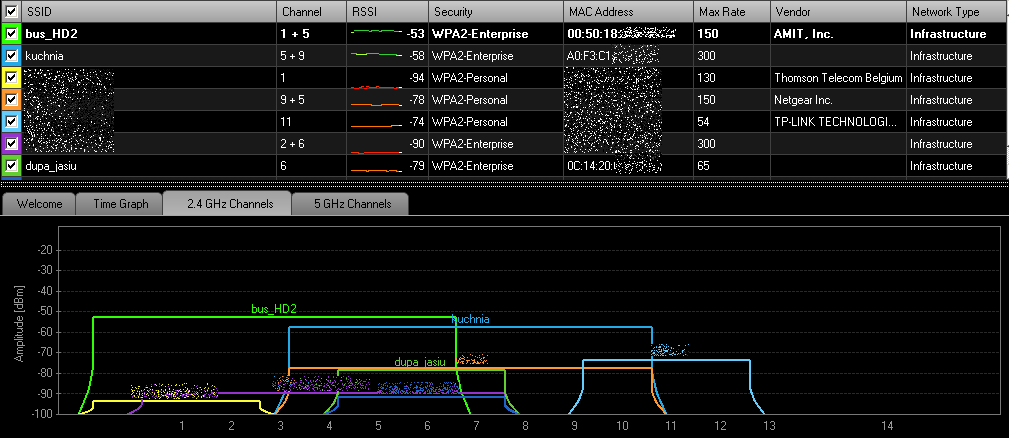Sort by the Vendor column header

click(x=837, y=11)
